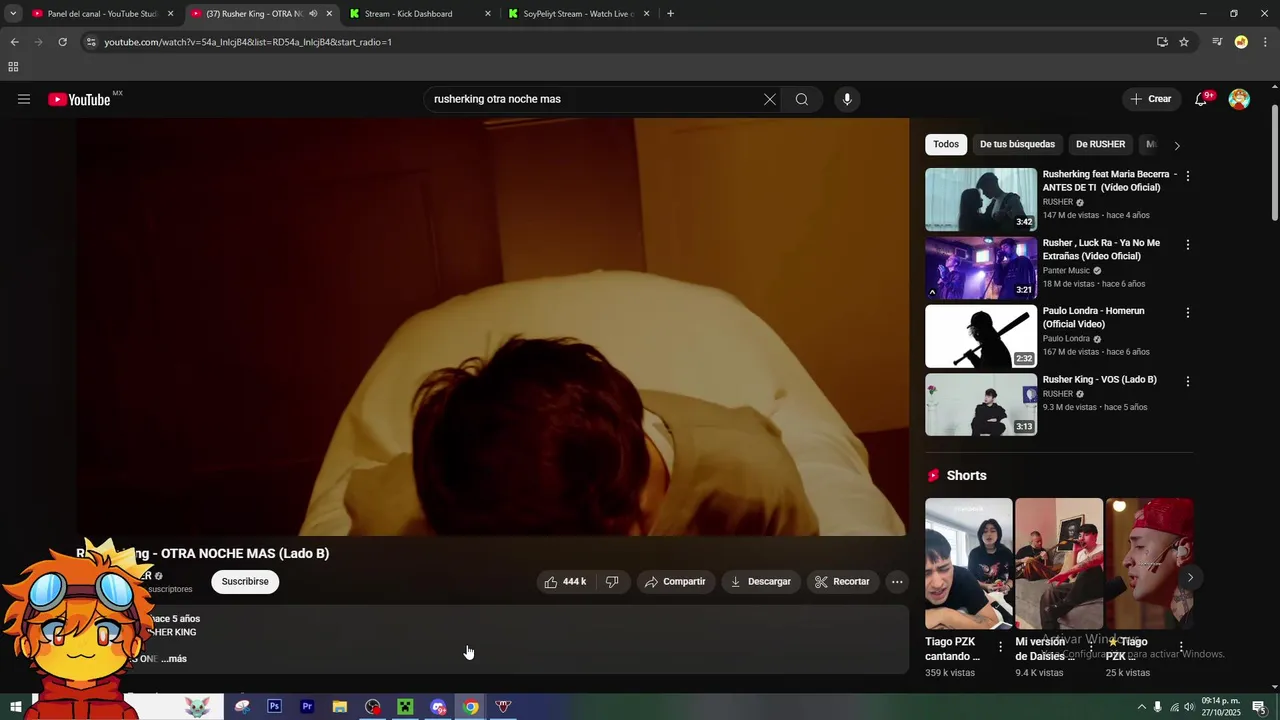The image size is (1280, 720).
Task: Show more filter chips with arrow
Action: pyautogui.click(x=1177, y=145)
